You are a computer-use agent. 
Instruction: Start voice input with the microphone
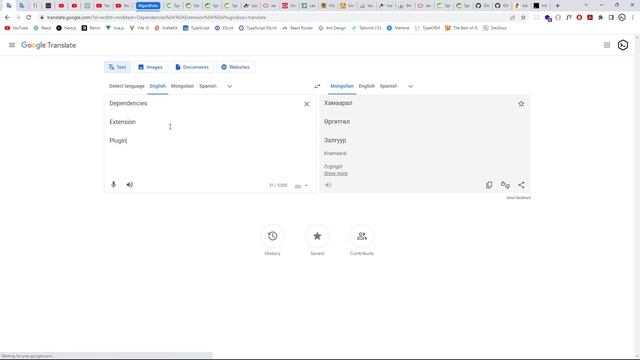pos(113,184)
